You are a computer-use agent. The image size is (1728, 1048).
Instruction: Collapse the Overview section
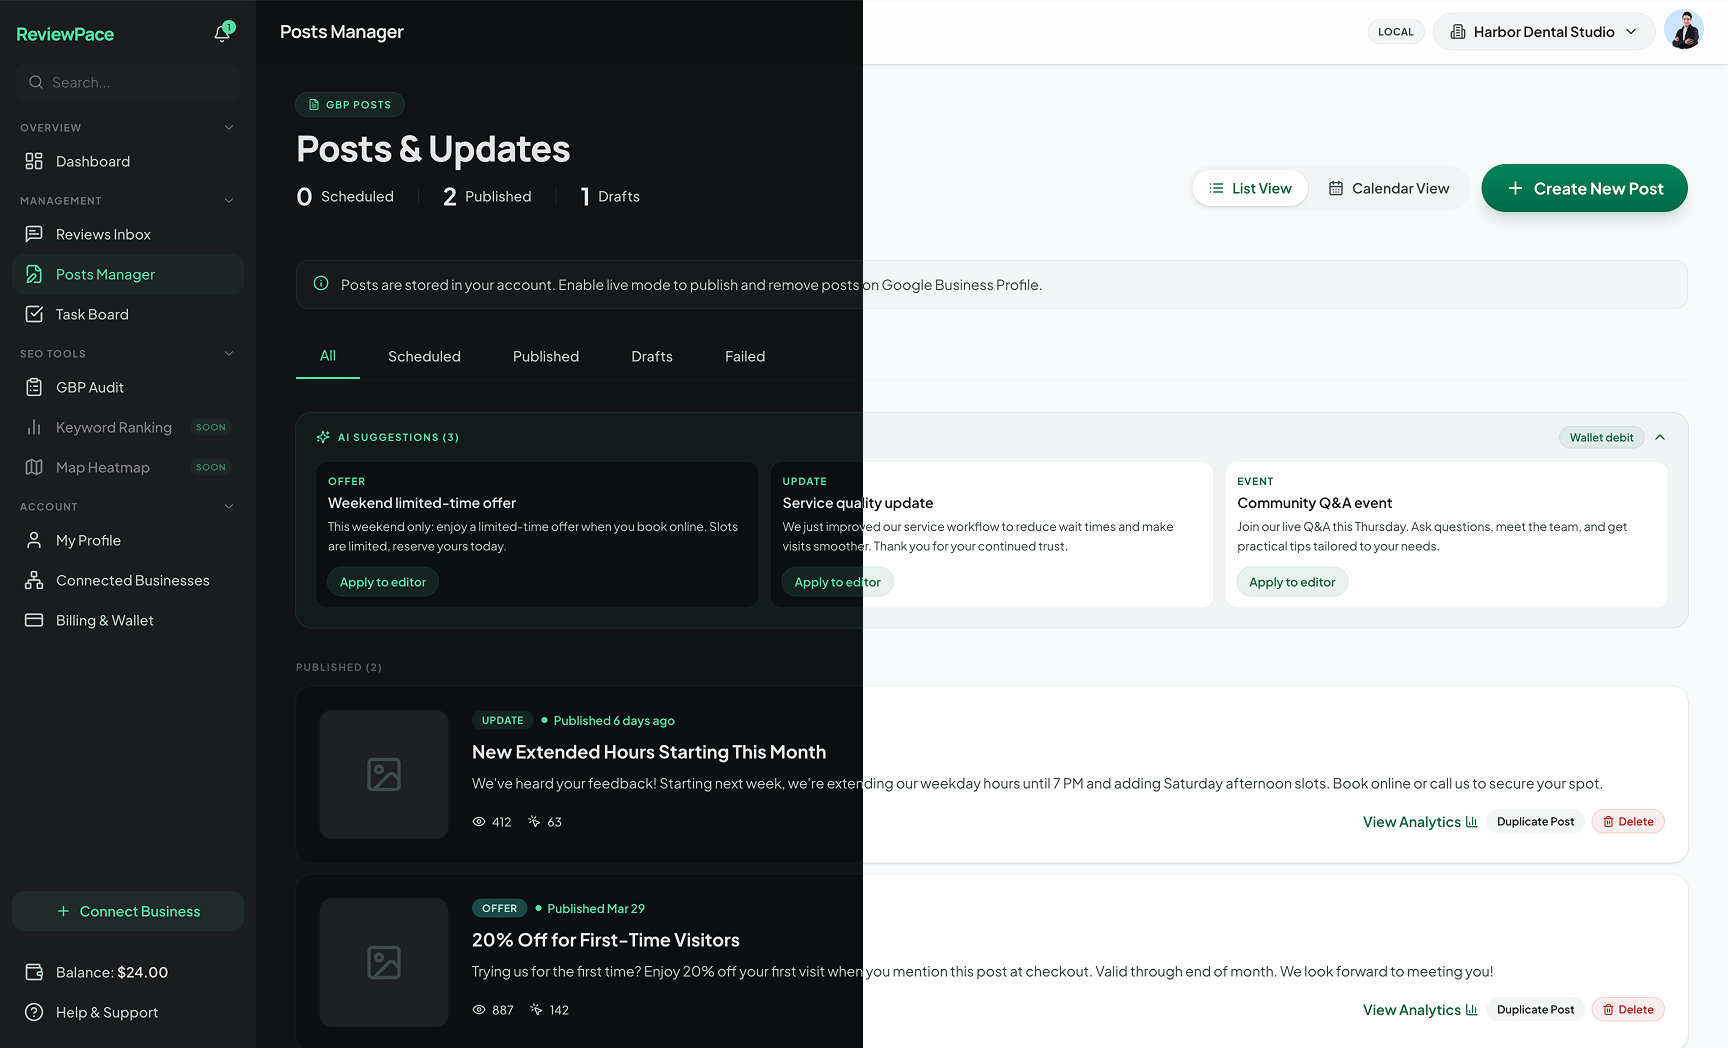click(229, 128)
